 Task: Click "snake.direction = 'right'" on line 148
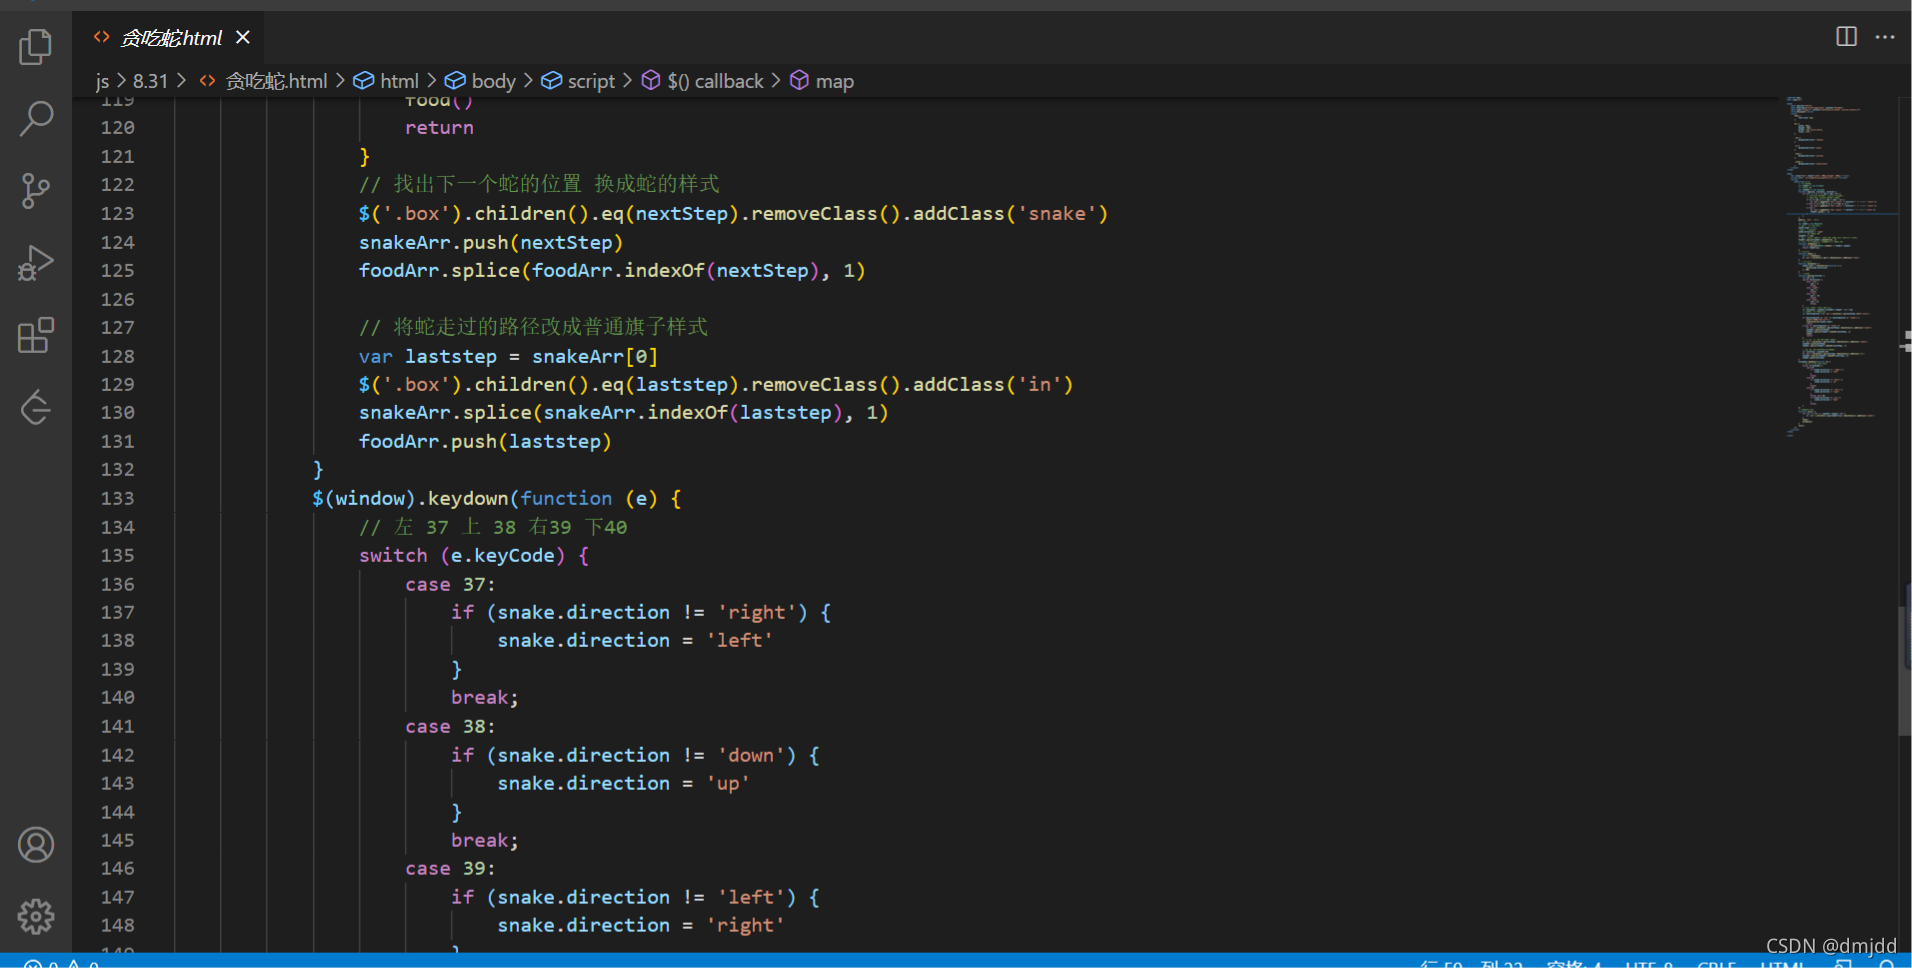[x=641, y=925]
